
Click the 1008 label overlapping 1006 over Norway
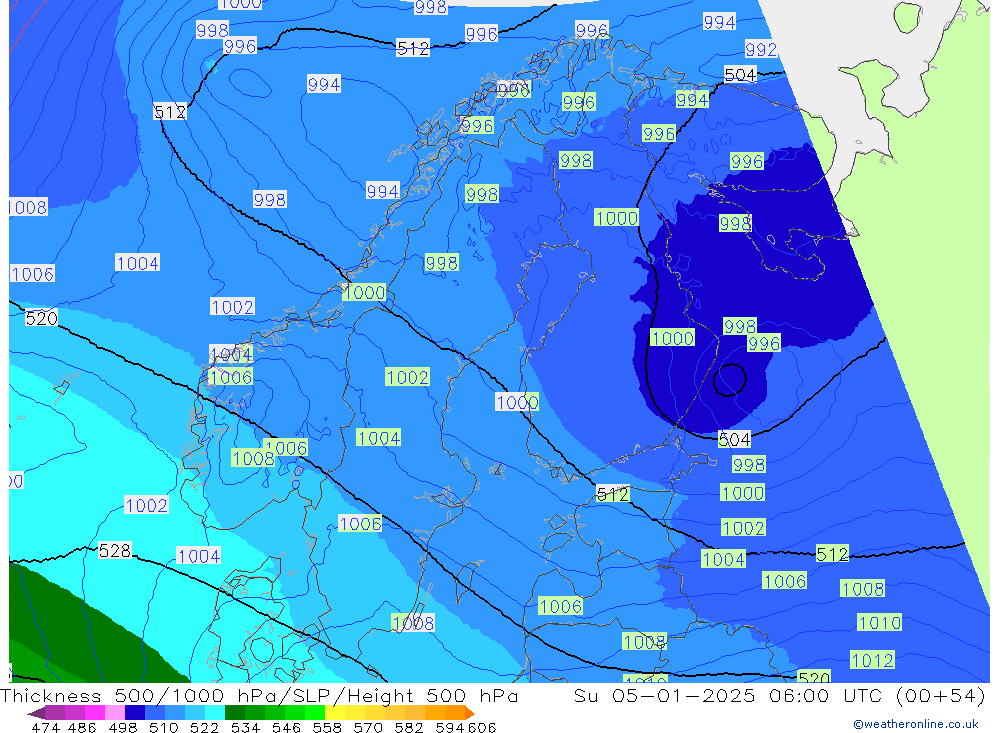253,459
